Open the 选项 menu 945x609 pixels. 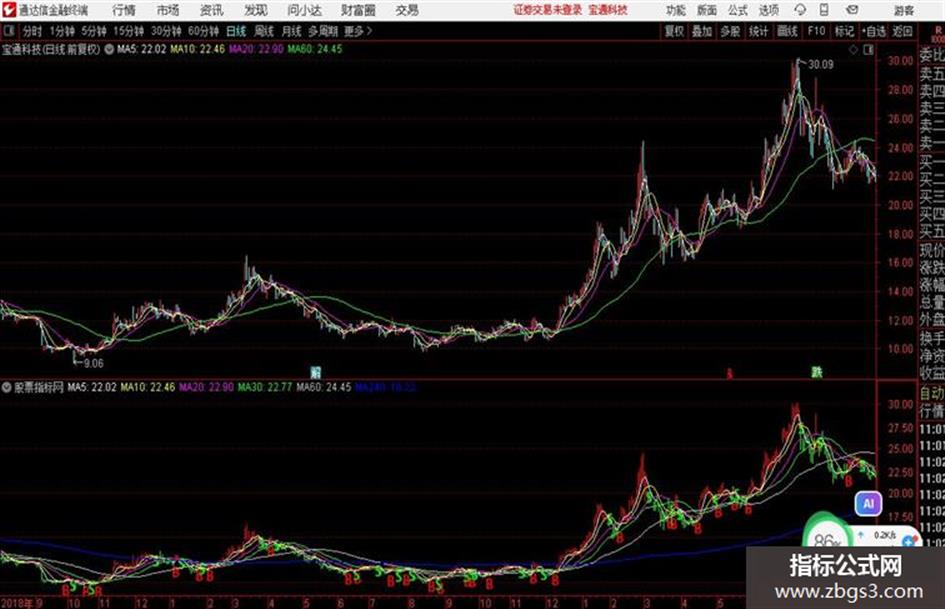click(x=768, y=10)
